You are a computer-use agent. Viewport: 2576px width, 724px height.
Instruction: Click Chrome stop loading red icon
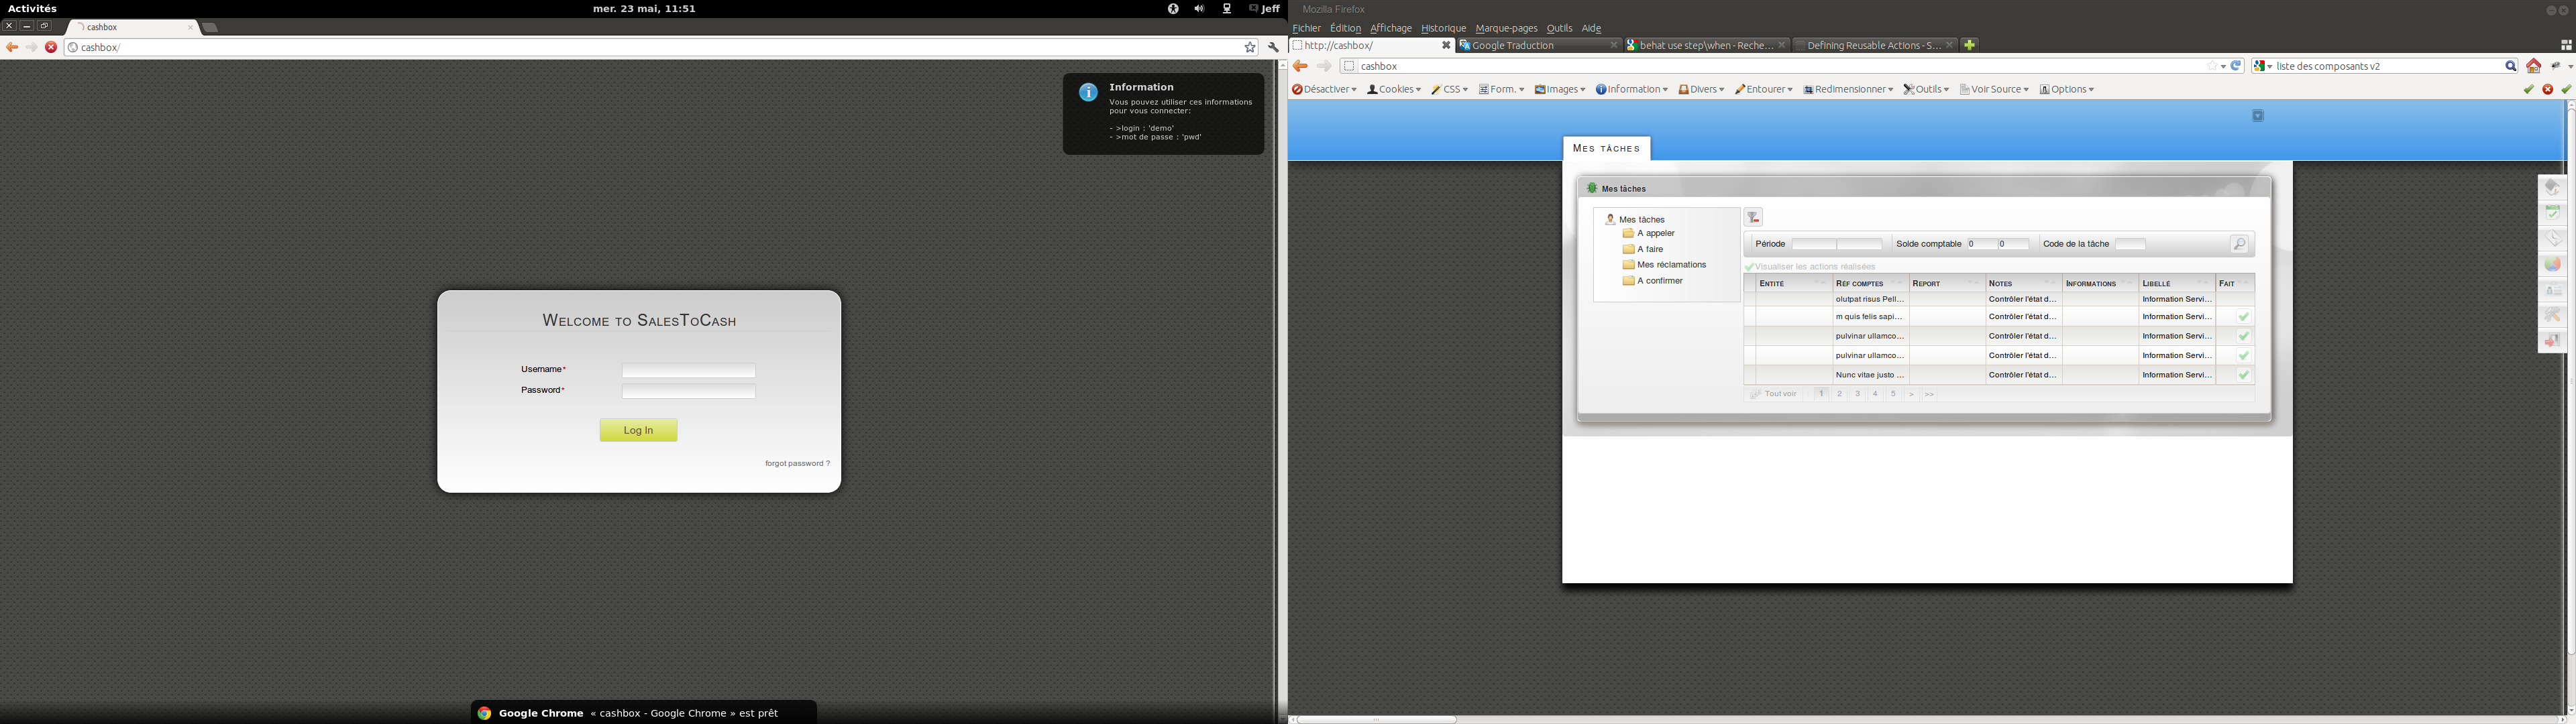(51, 48)
